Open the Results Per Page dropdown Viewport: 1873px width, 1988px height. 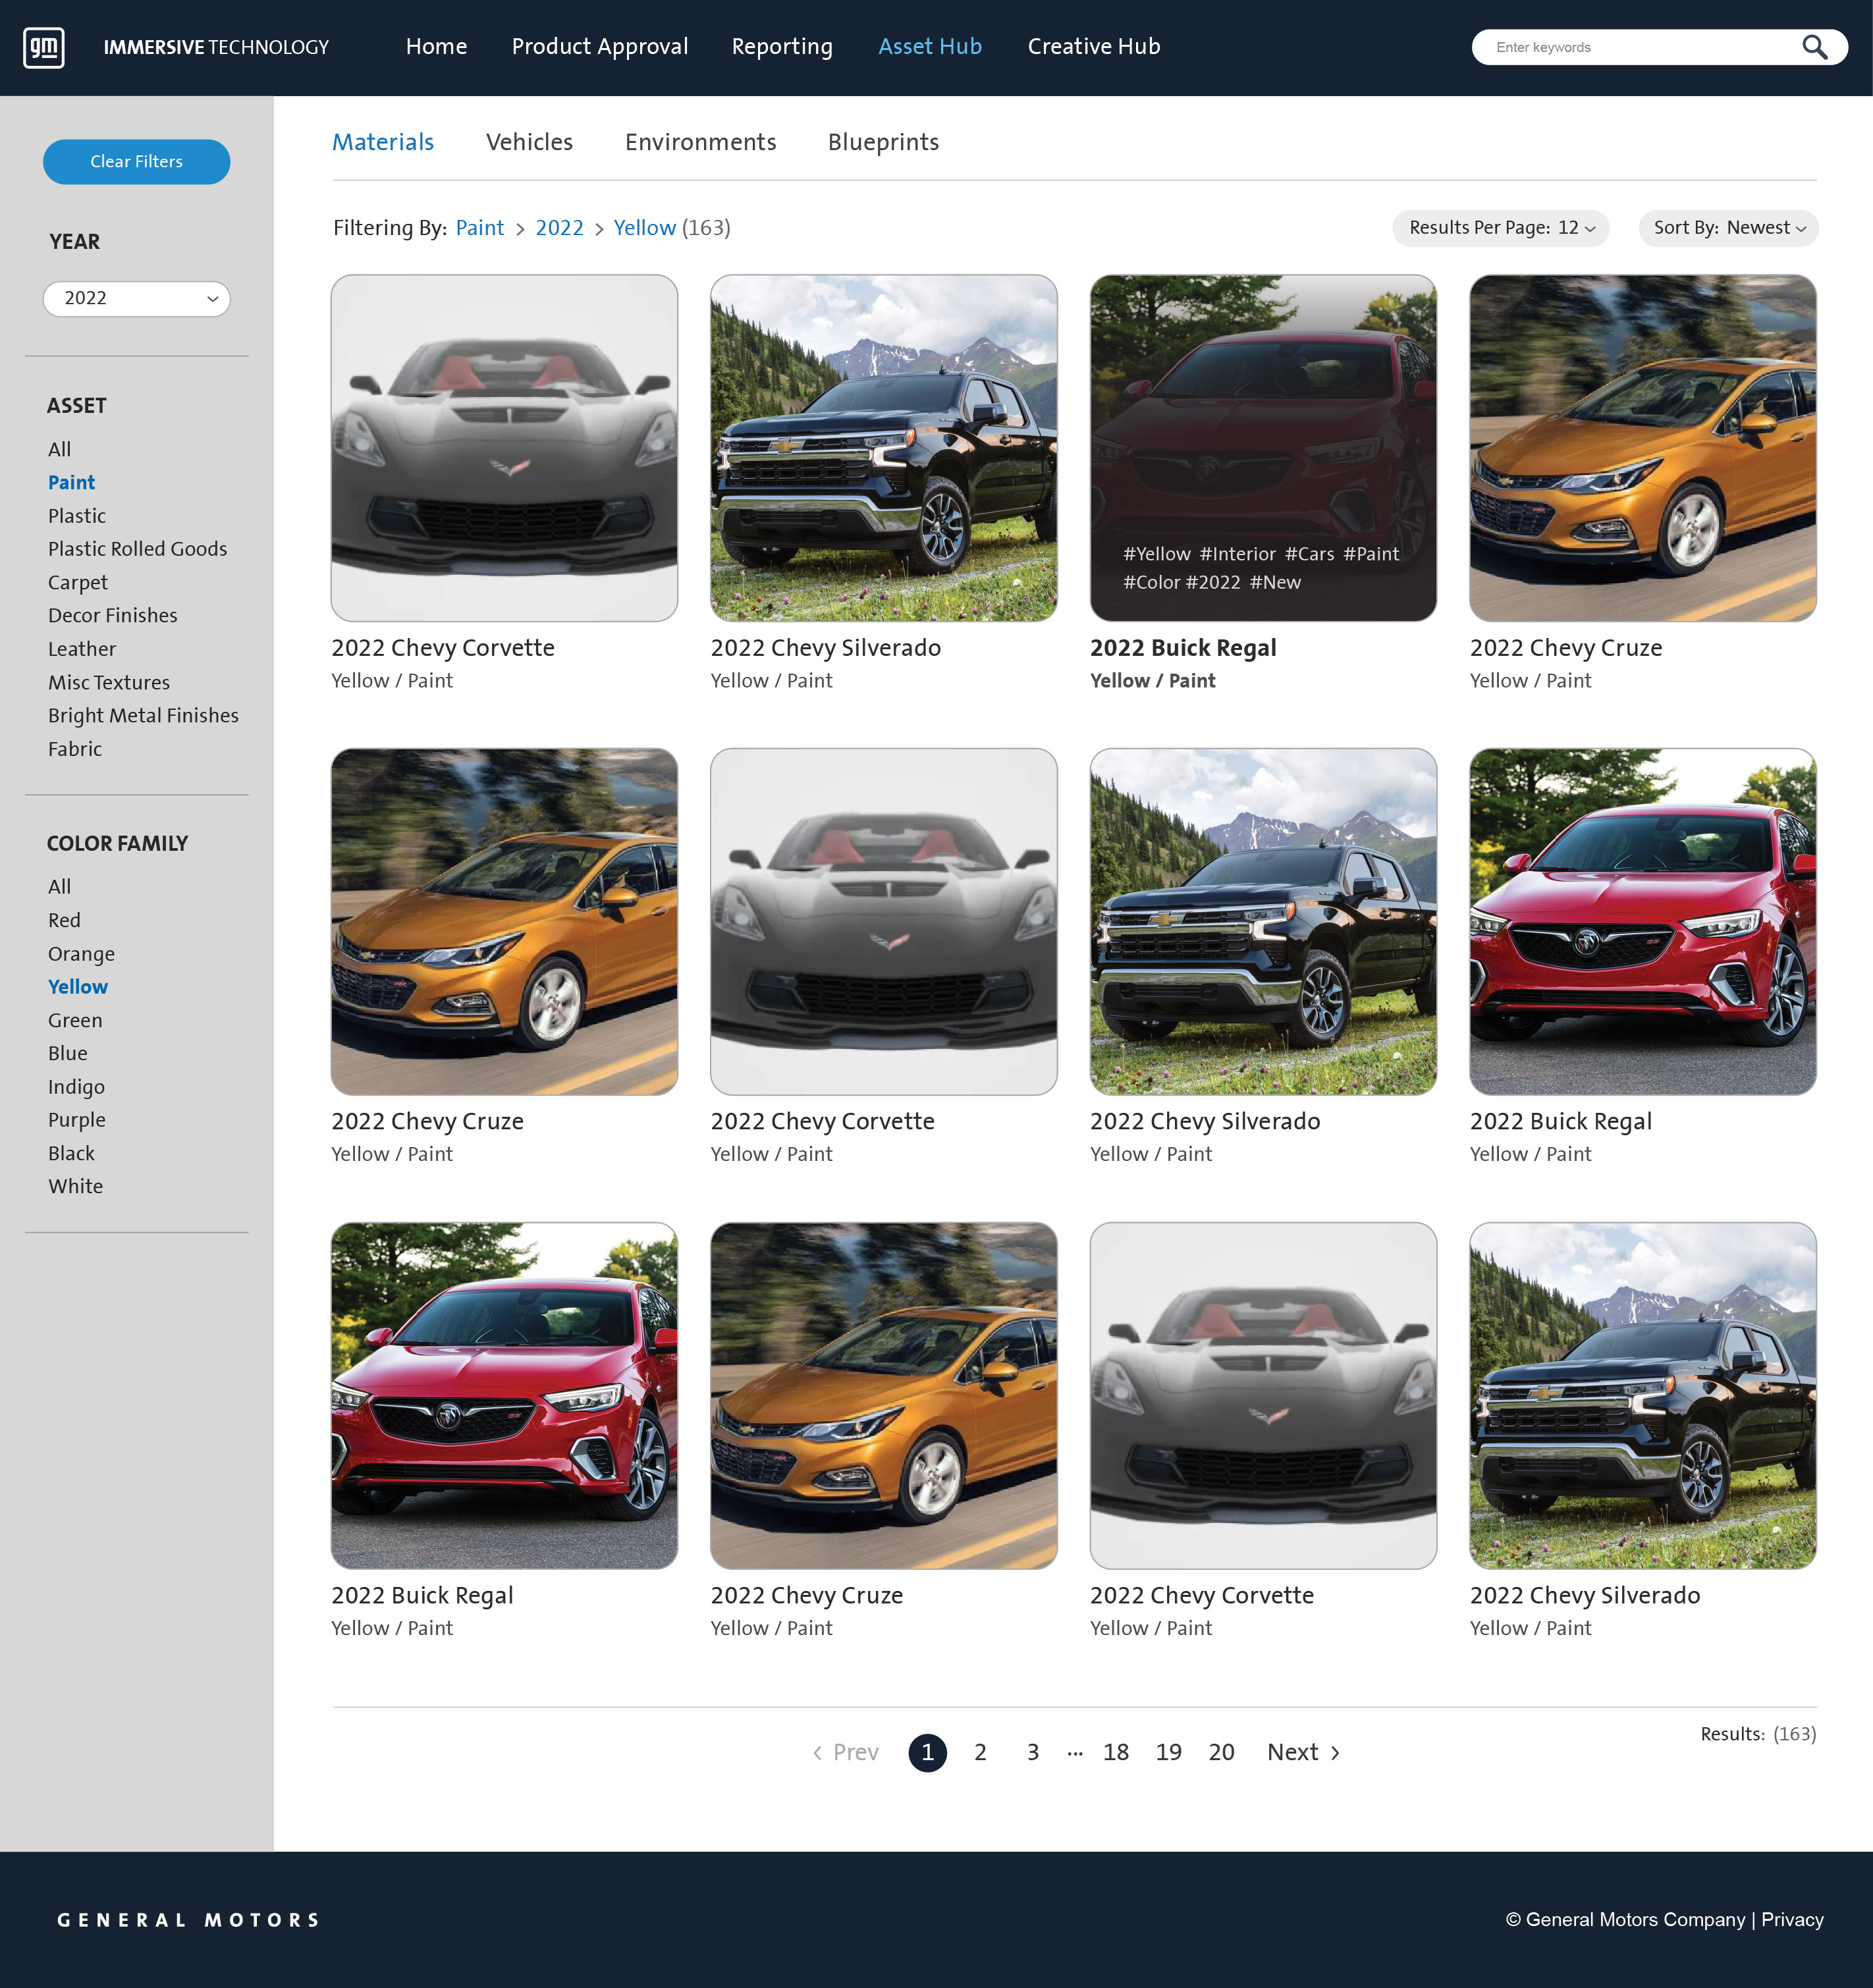tap(1499, 228)
